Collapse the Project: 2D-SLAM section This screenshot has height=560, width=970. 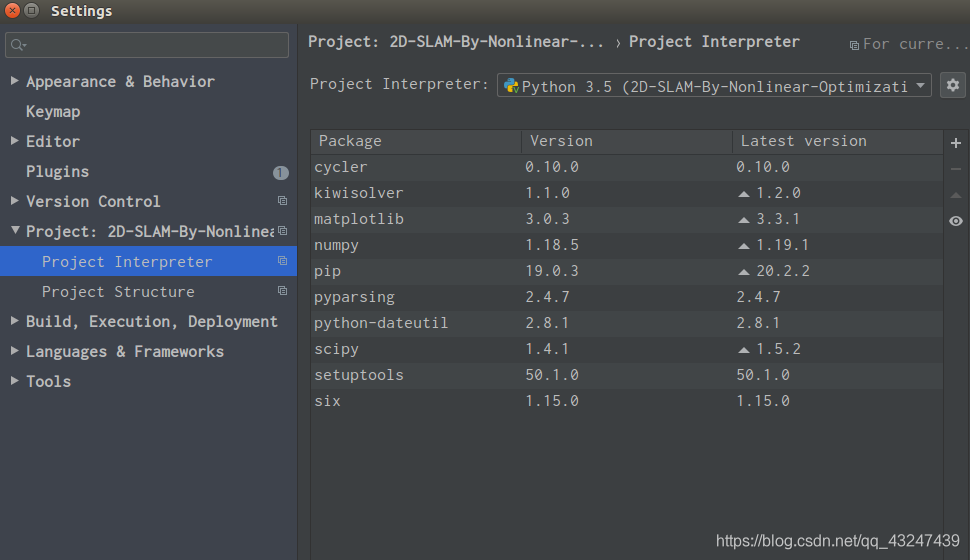pos(15,230)
